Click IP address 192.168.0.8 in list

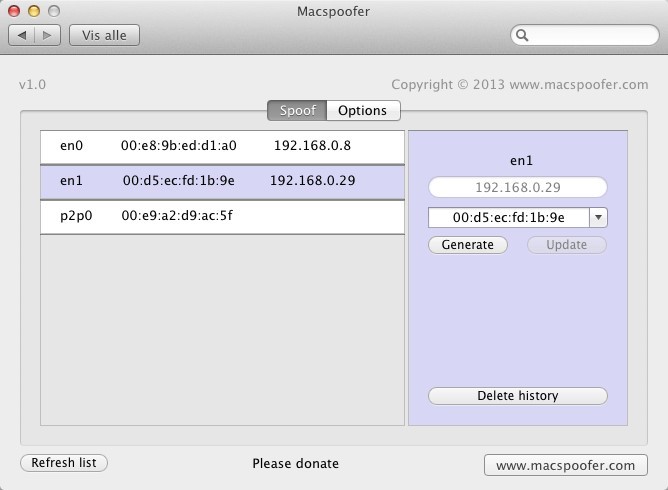tap(312, 146)
